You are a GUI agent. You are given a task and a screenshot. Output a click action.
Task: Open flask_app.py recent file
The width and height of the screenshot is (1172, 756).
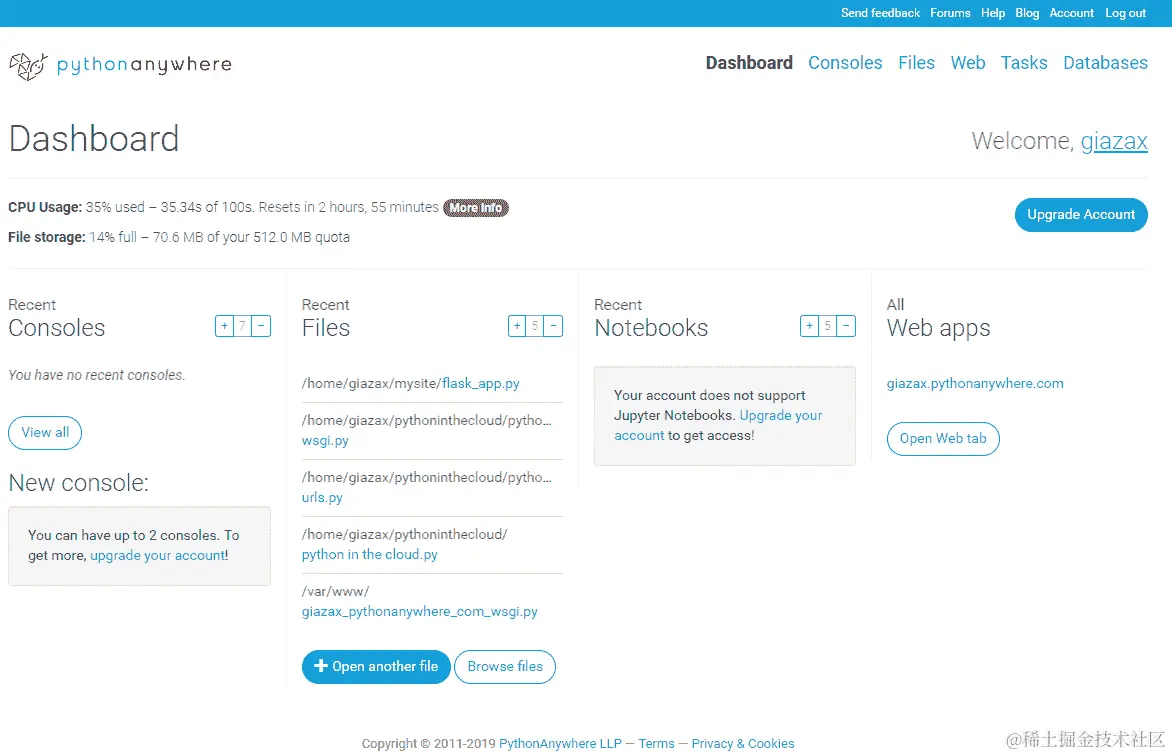point(481,384)
